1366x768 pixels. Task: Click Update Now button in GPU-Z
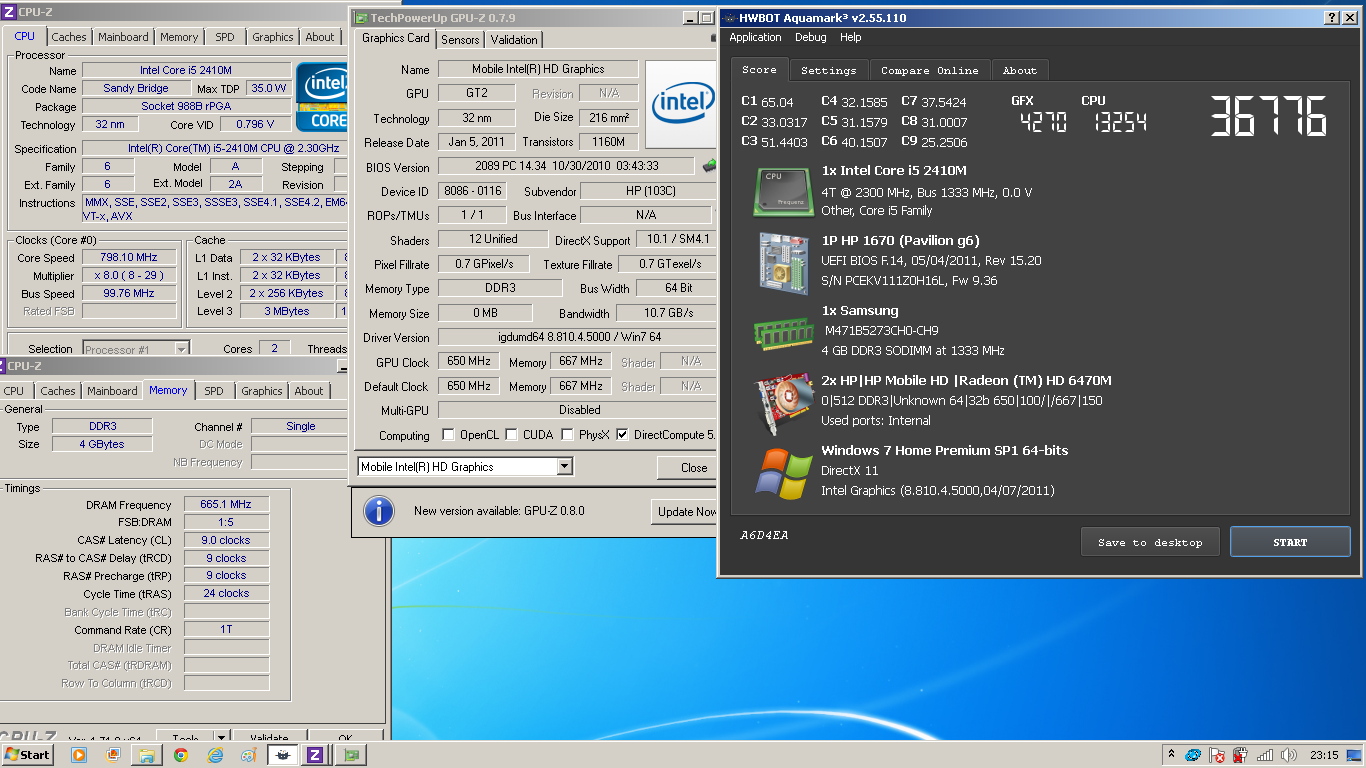tap(684, 511)
